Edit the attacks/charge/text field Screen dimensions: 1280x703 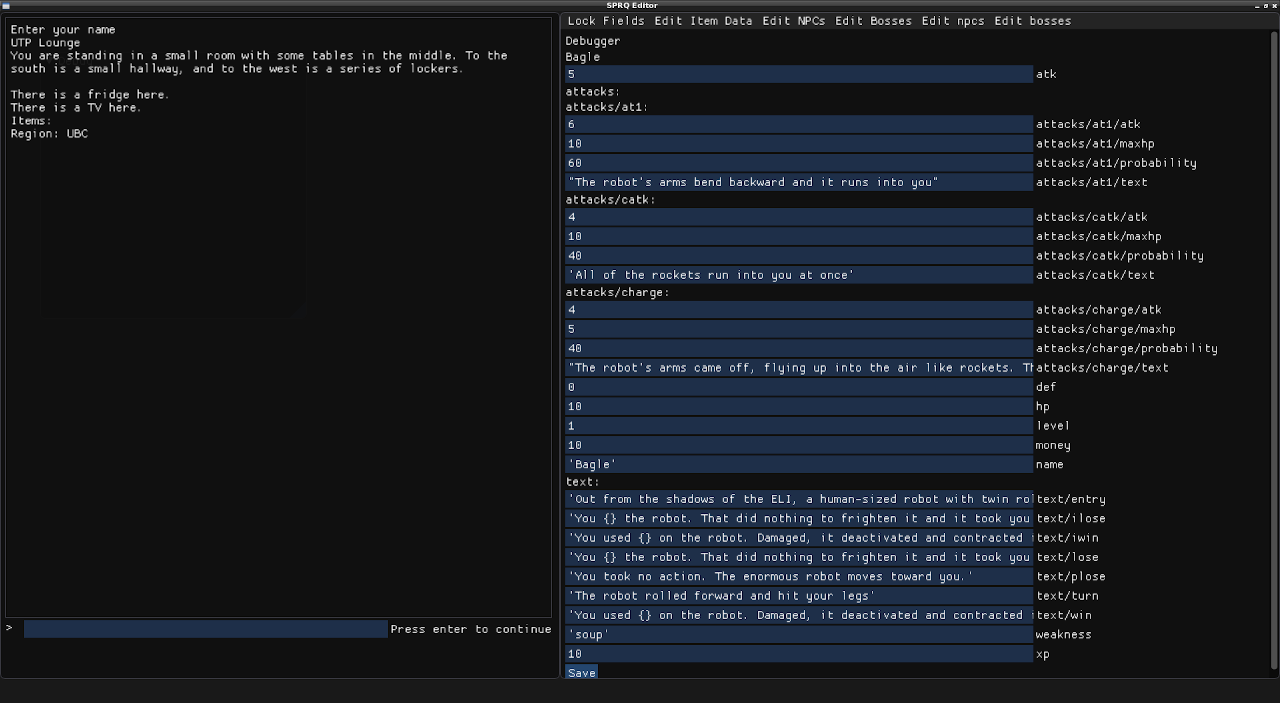[798, 368]
